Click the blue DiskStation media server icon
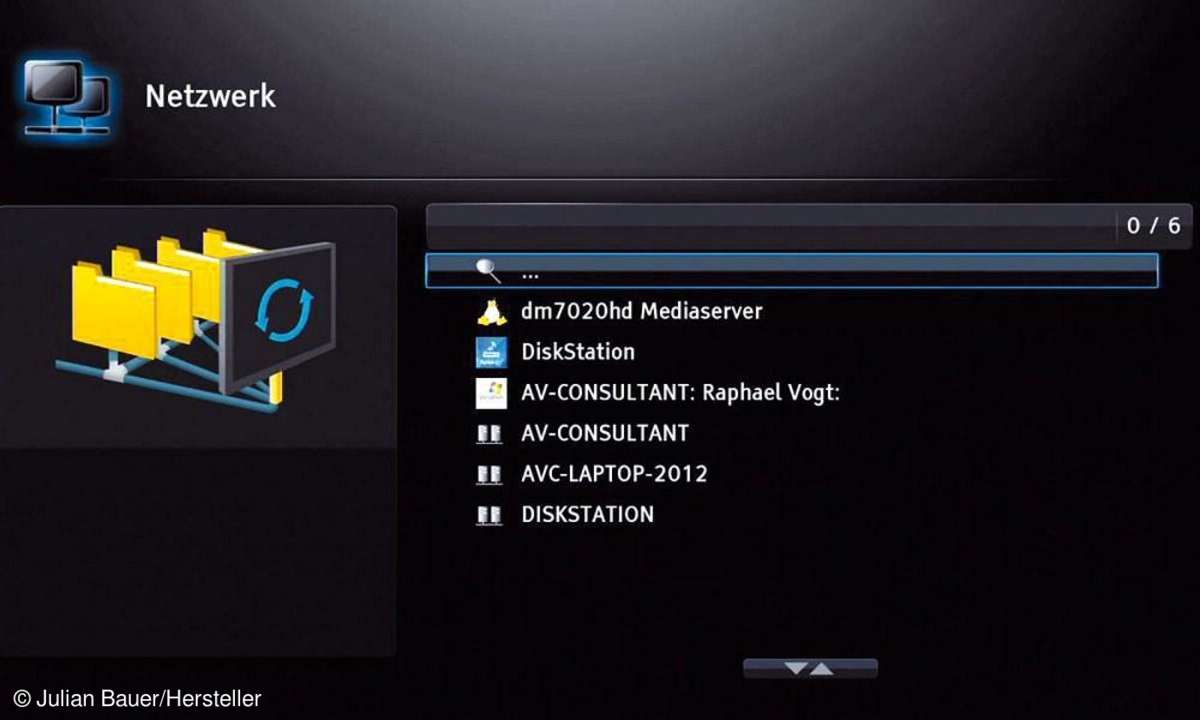The width and height of the screenshot is (1200, 720). (490, 352)
